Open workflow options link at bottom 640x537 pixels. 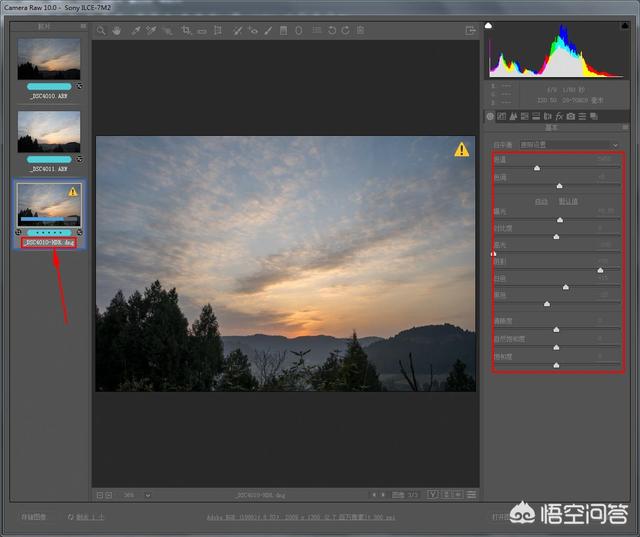coord(300,517)
